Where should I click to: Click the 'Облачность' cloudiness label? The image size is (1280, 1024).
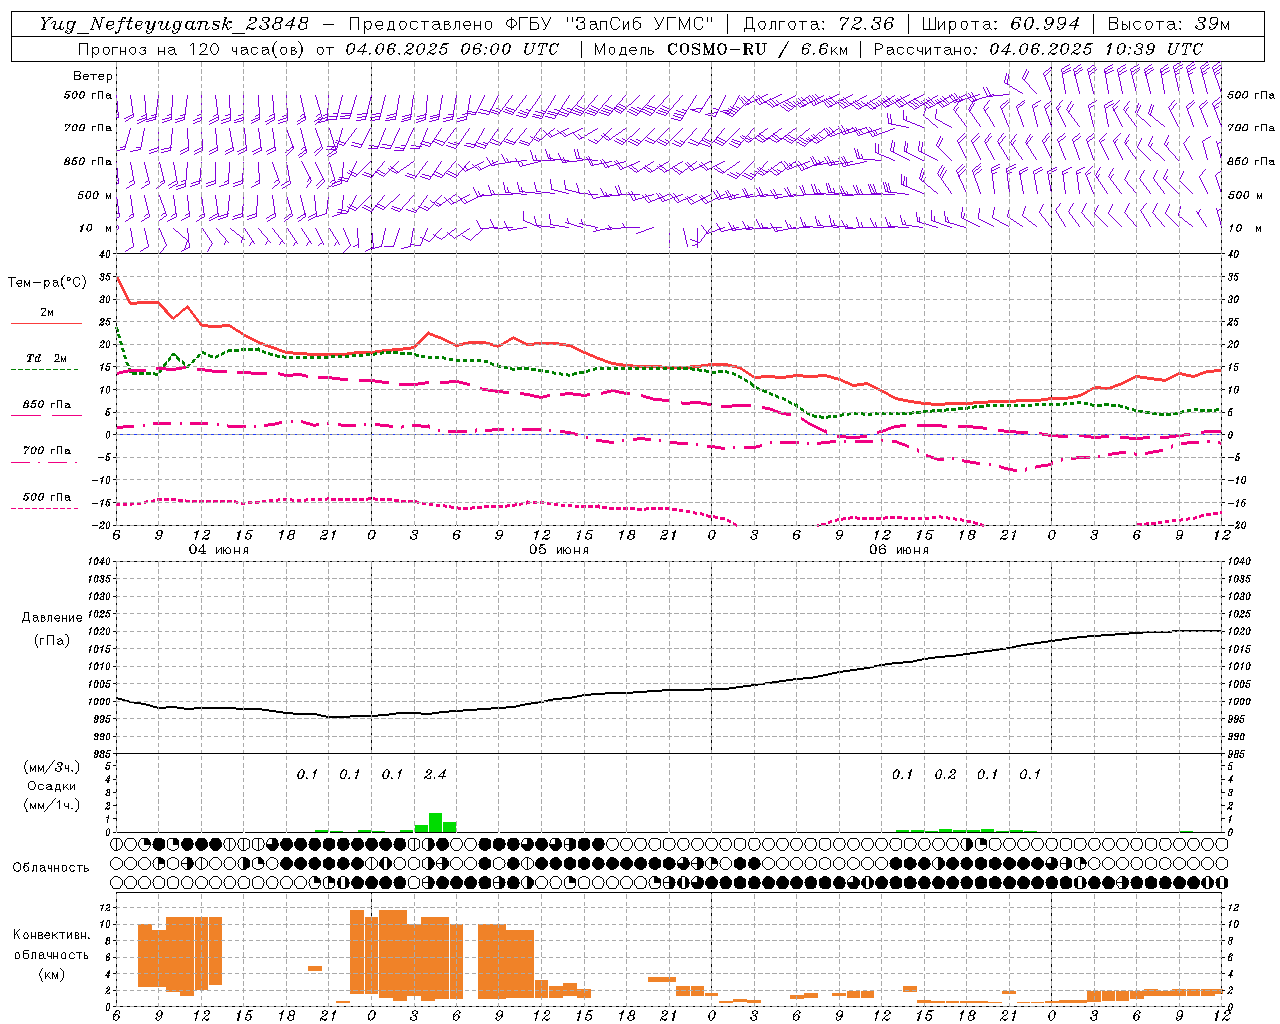tap(51, 867)
